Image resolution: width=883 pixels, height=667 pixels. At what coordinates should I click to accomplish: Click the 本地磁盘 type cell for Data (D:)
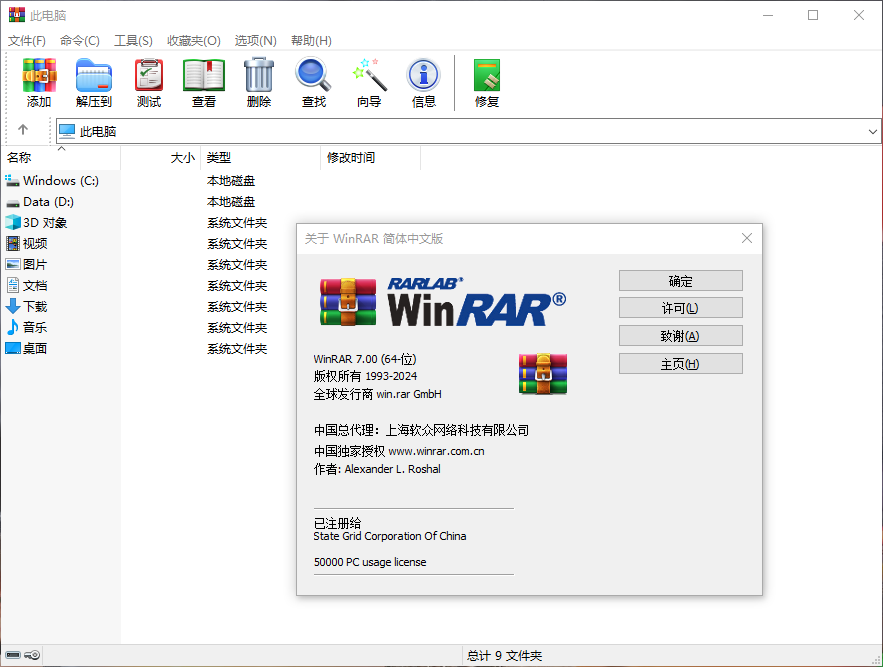(231, 202)
